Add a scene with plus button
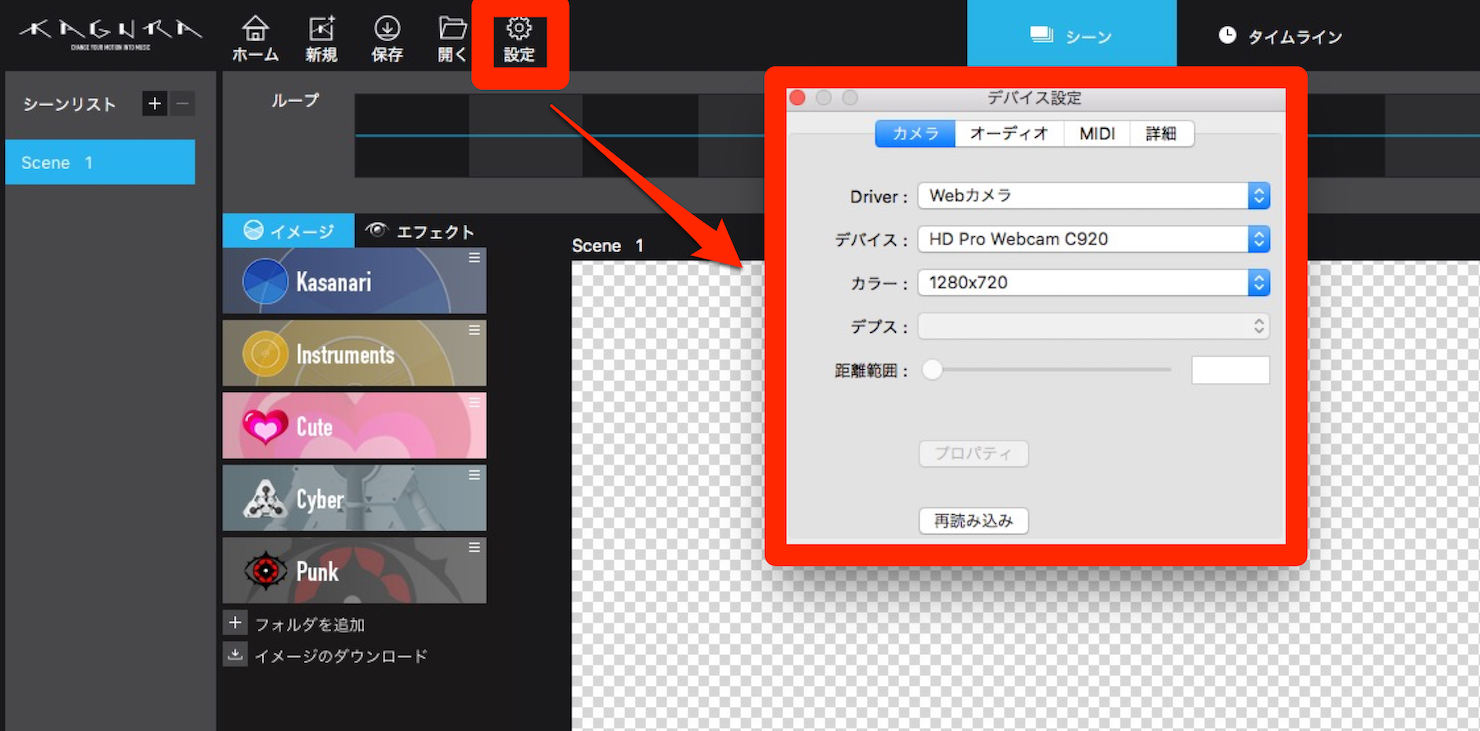Screen dimensions: 1480x731 tap(154, 104)
